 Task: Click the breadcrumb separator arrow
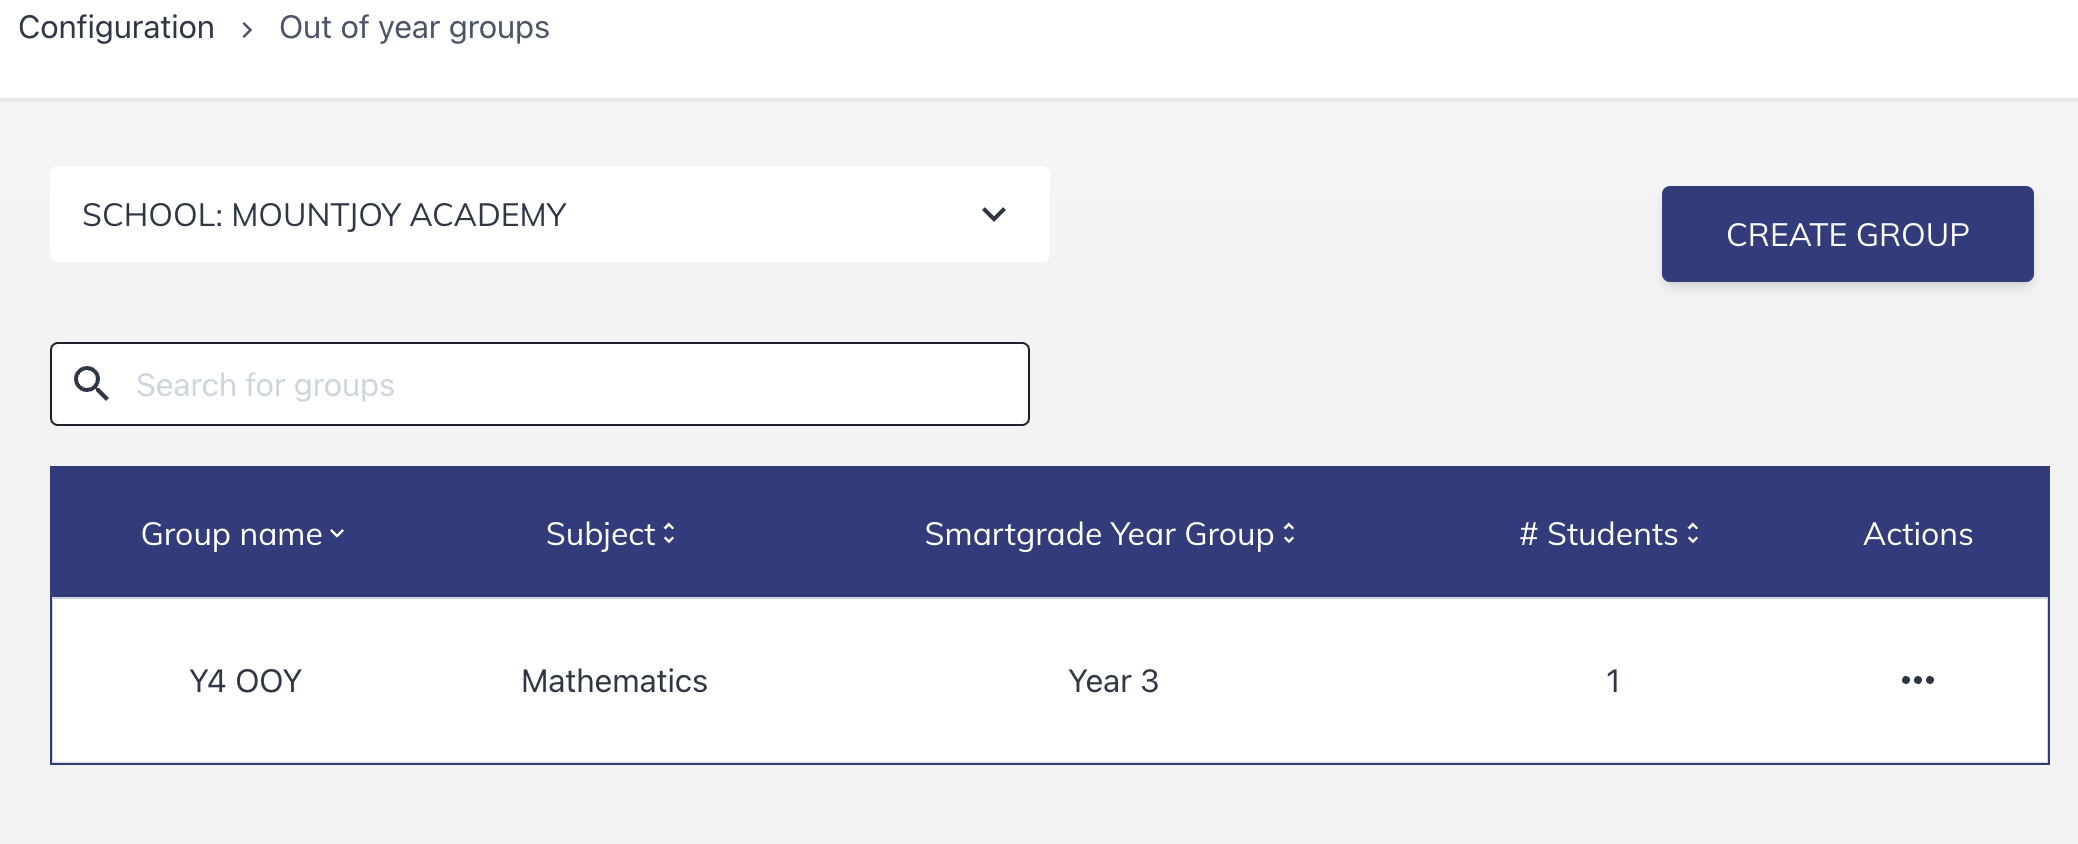(247, 30)
